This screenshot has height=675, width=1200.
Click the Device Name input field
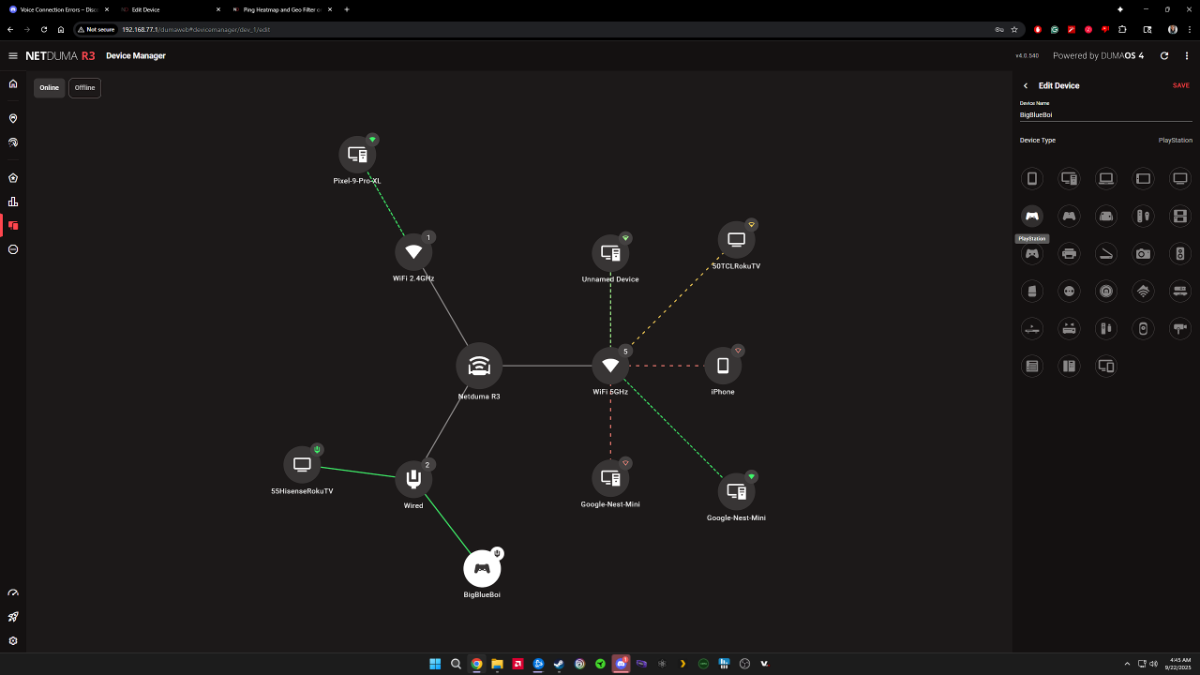pyautogui.click(x=1105, y=115)
